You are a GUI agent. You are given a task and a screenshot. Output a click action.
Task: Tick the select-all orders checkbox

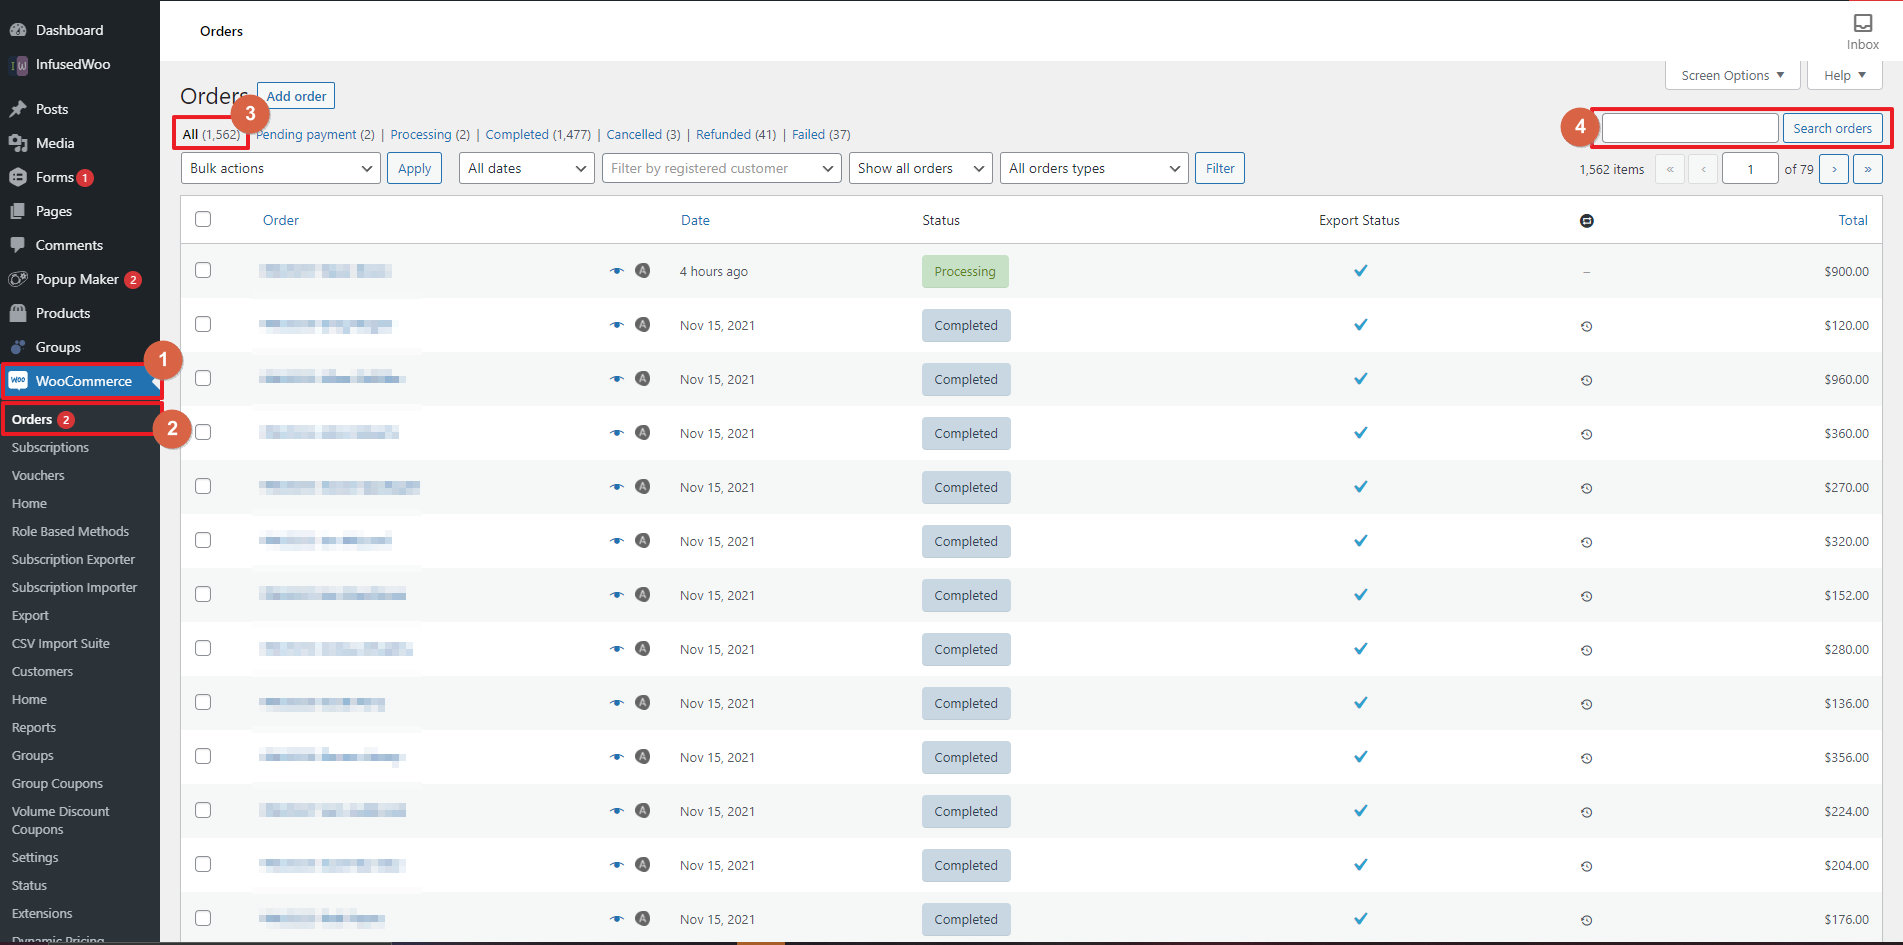[203, 220]
